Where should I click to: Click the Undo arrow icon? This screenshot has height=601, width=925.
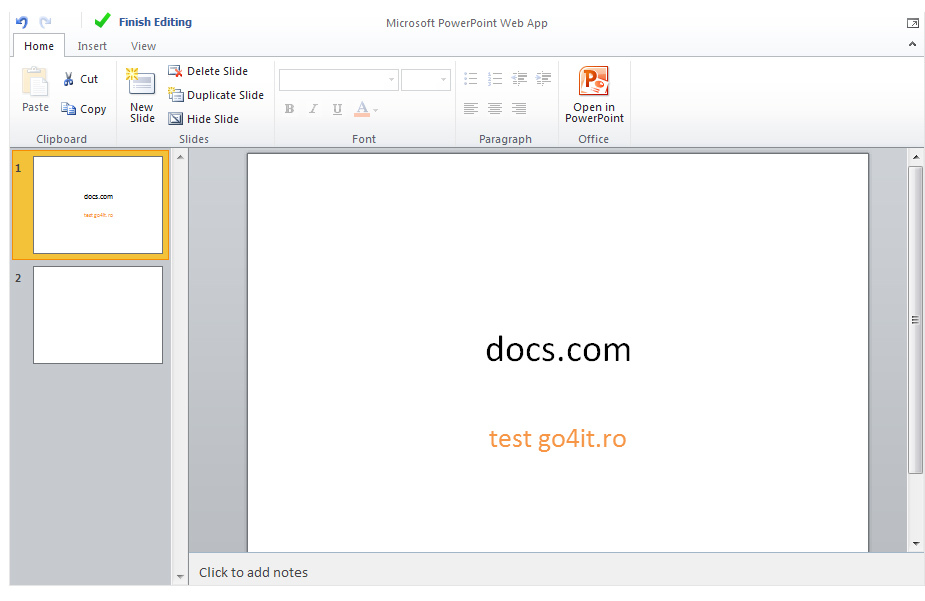point(22,22)
